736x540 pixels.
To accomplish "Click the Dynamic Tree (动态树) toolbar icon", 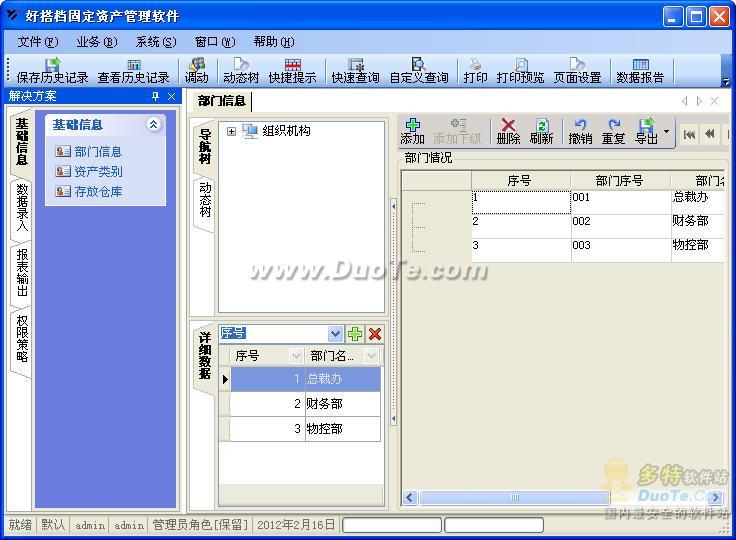I will click(x=241, y=71).
